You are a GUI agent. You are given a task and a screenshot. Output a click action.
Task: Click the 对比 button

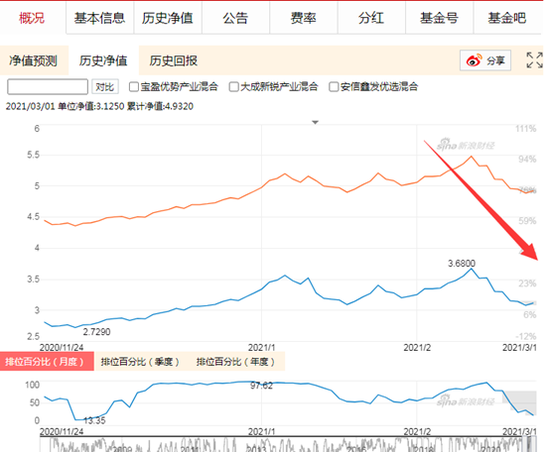[x=105, y=87]
